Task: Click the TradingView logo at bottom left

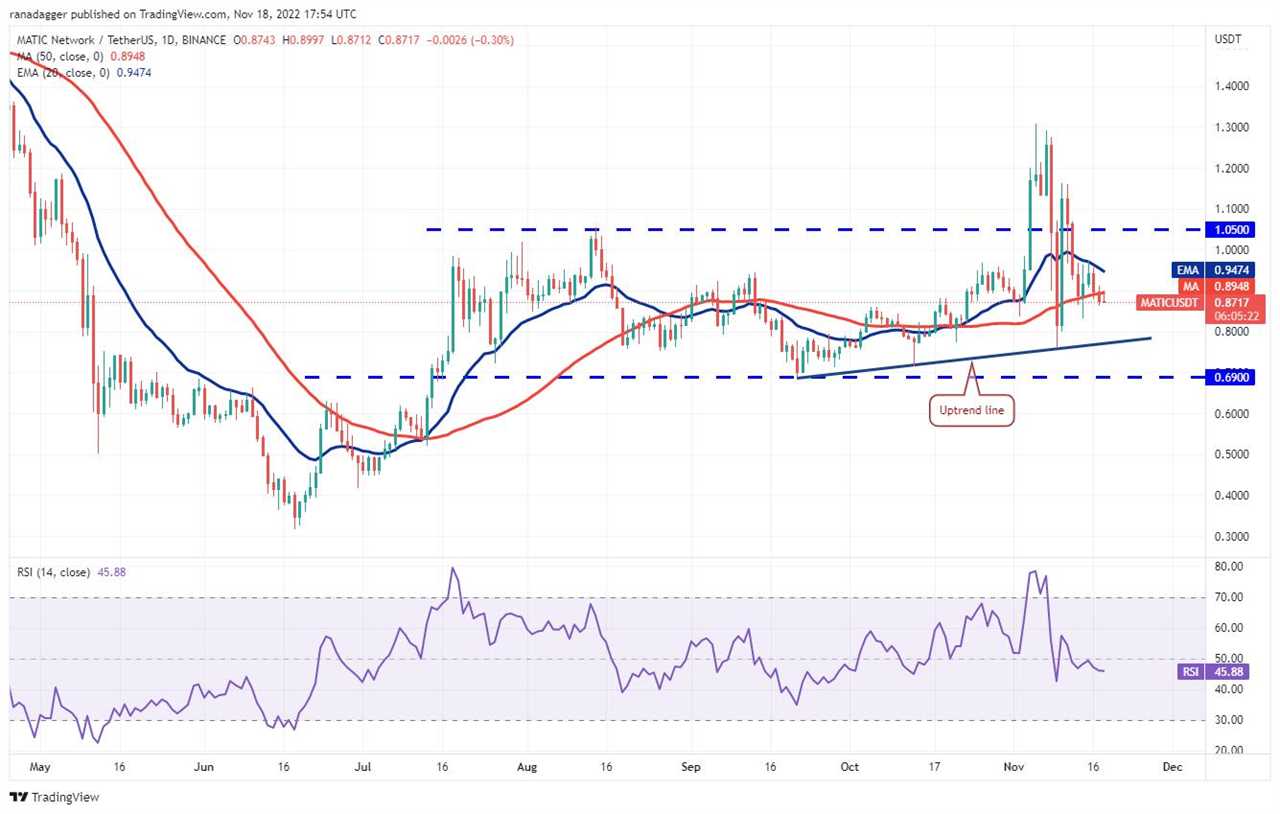Action: pyautogui.click(x=55, y=797)
